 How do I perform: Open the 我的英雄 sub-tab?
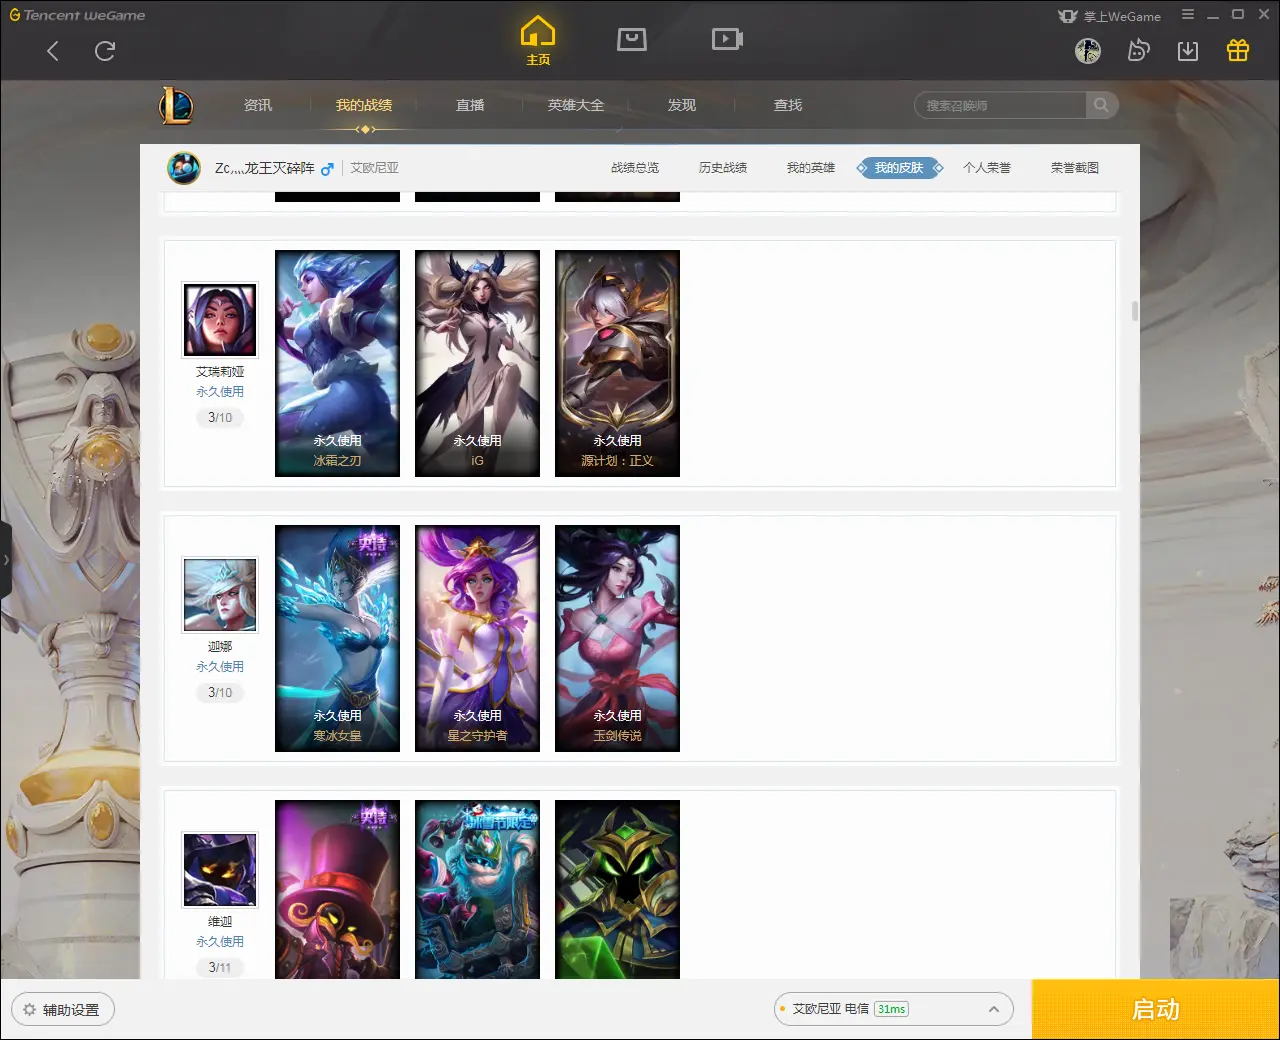[811, 168]
